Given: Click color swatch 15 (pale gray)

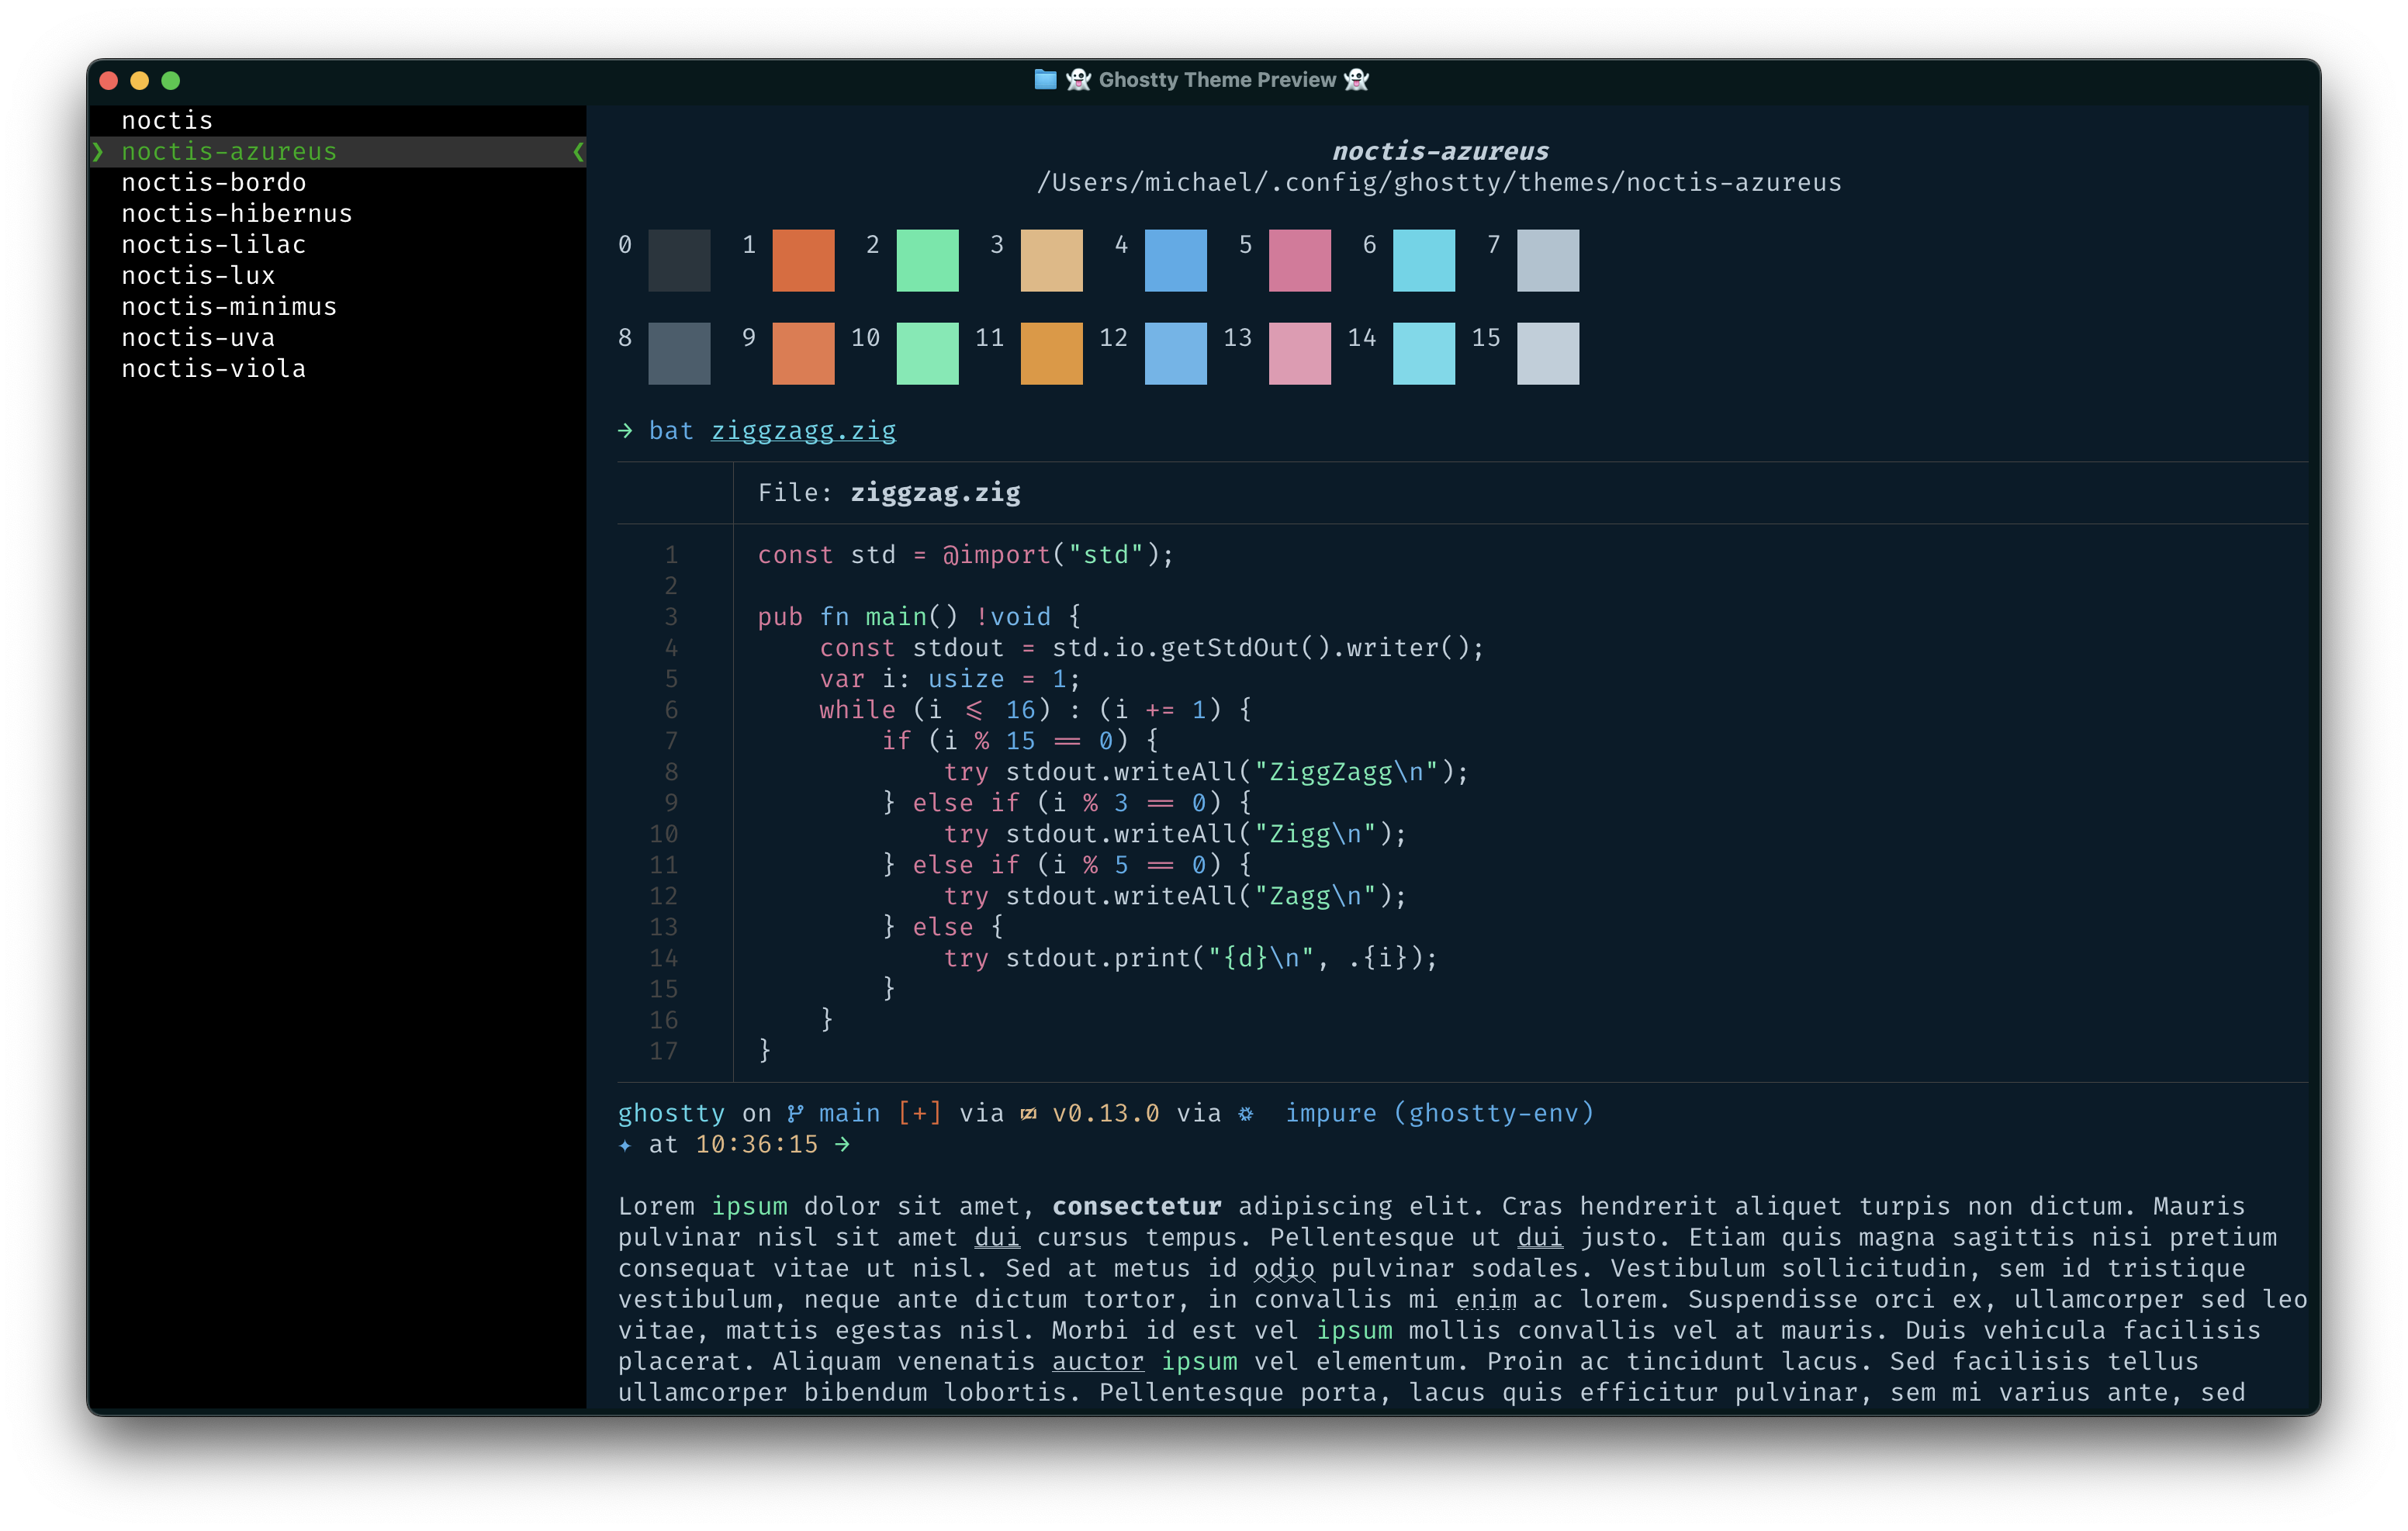Looking at the screenshot, I should click(x=1547, y=353).
